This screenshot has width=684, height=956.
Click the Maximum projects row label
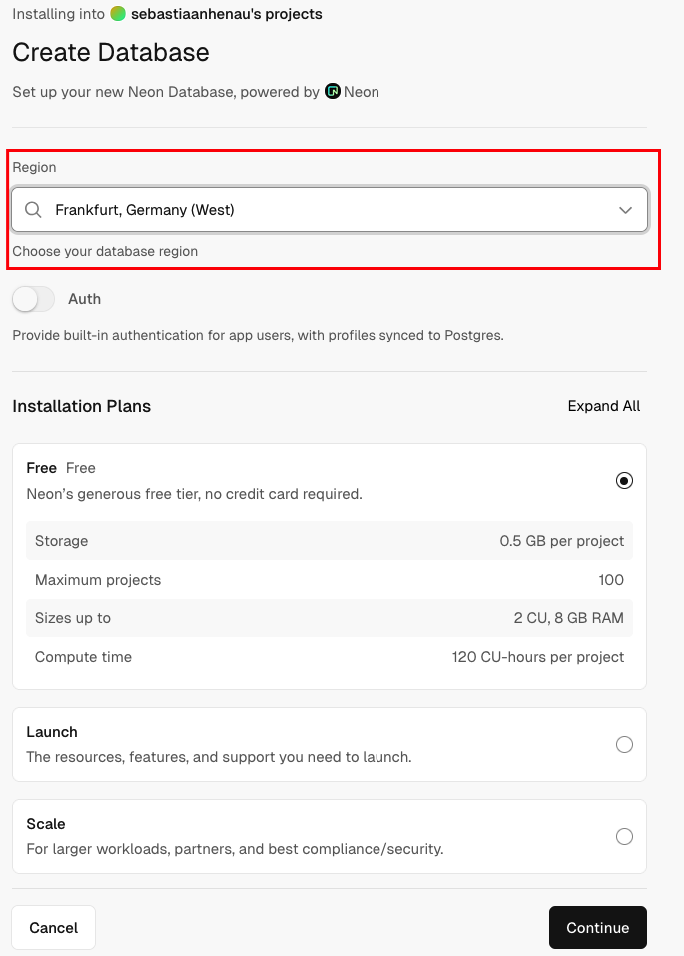point(98,580)
